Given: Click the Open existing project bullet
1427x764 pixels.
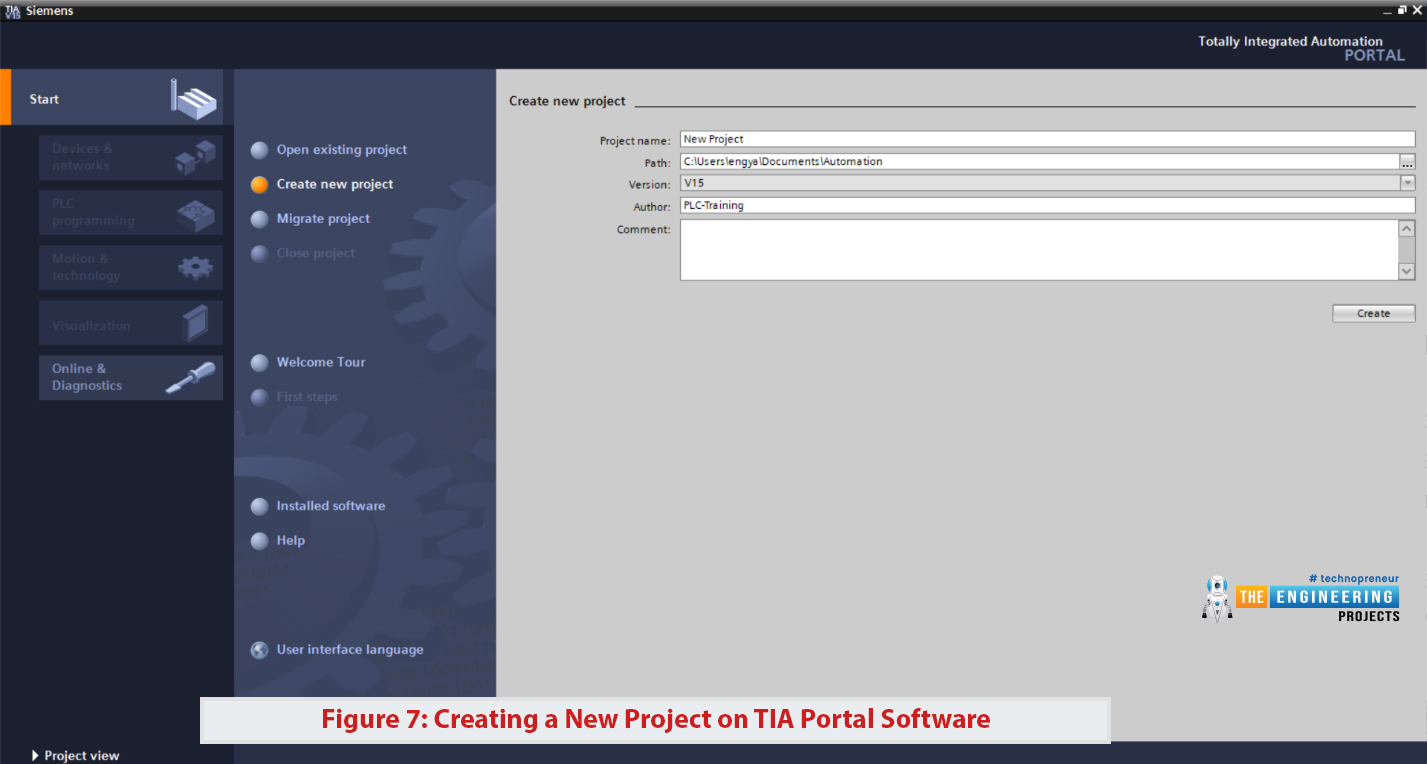Looking at the screenshot, I should 260,150.
